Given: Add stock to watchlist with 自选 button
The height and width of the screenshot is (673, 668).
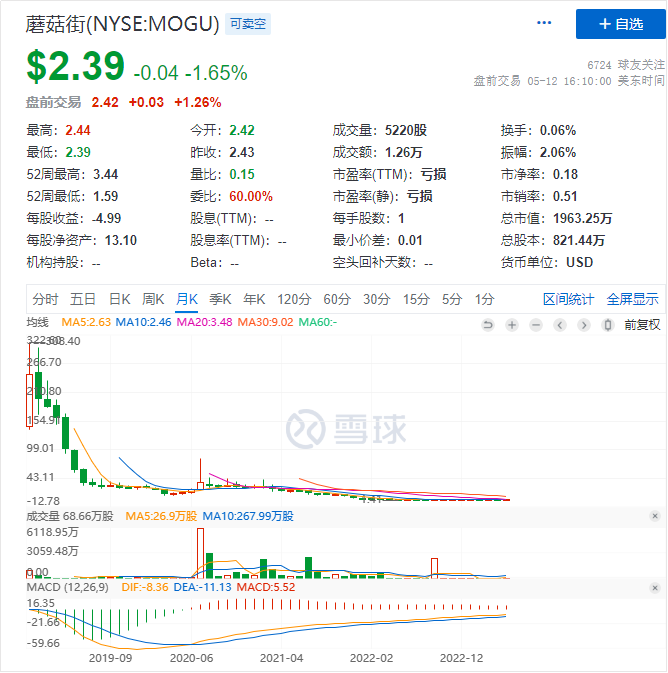Looking at the screenshot, I should point(620,24).
